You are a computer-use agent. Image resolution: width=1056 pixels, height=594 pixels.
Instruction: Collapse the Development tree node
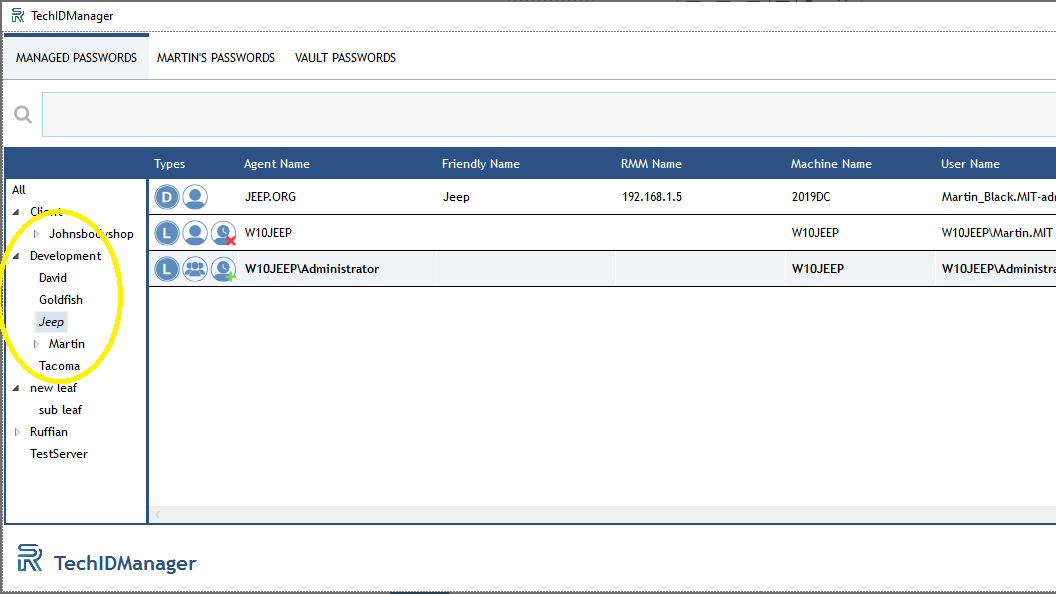pos(17,256)
